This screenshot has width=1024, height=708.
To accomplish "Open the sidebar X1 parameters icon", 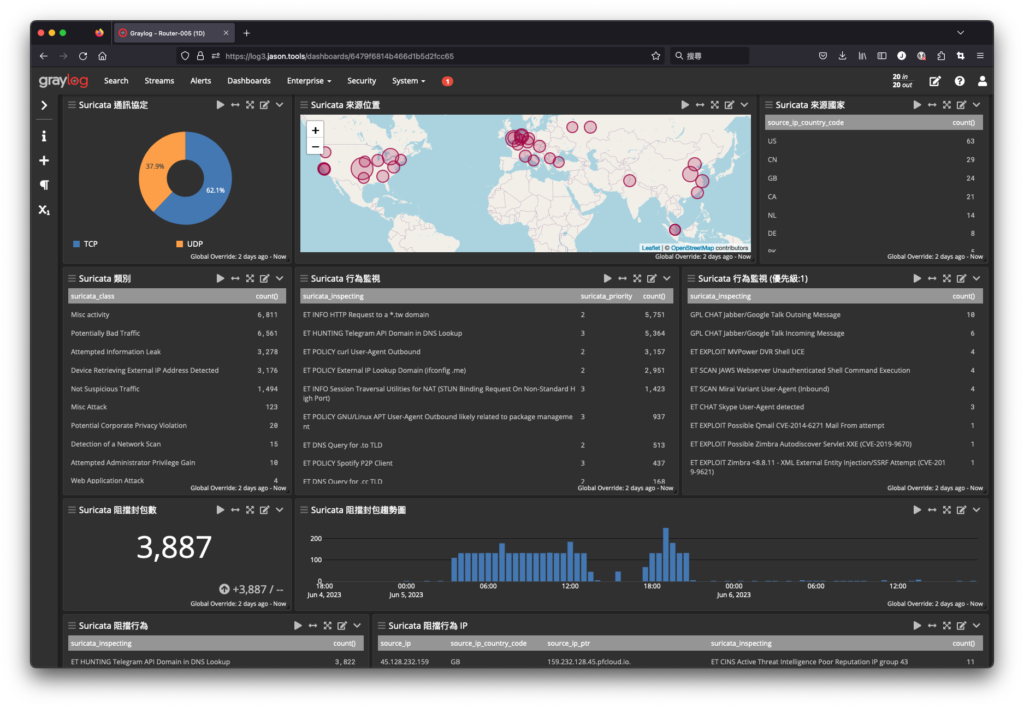I will coord(44,210).
